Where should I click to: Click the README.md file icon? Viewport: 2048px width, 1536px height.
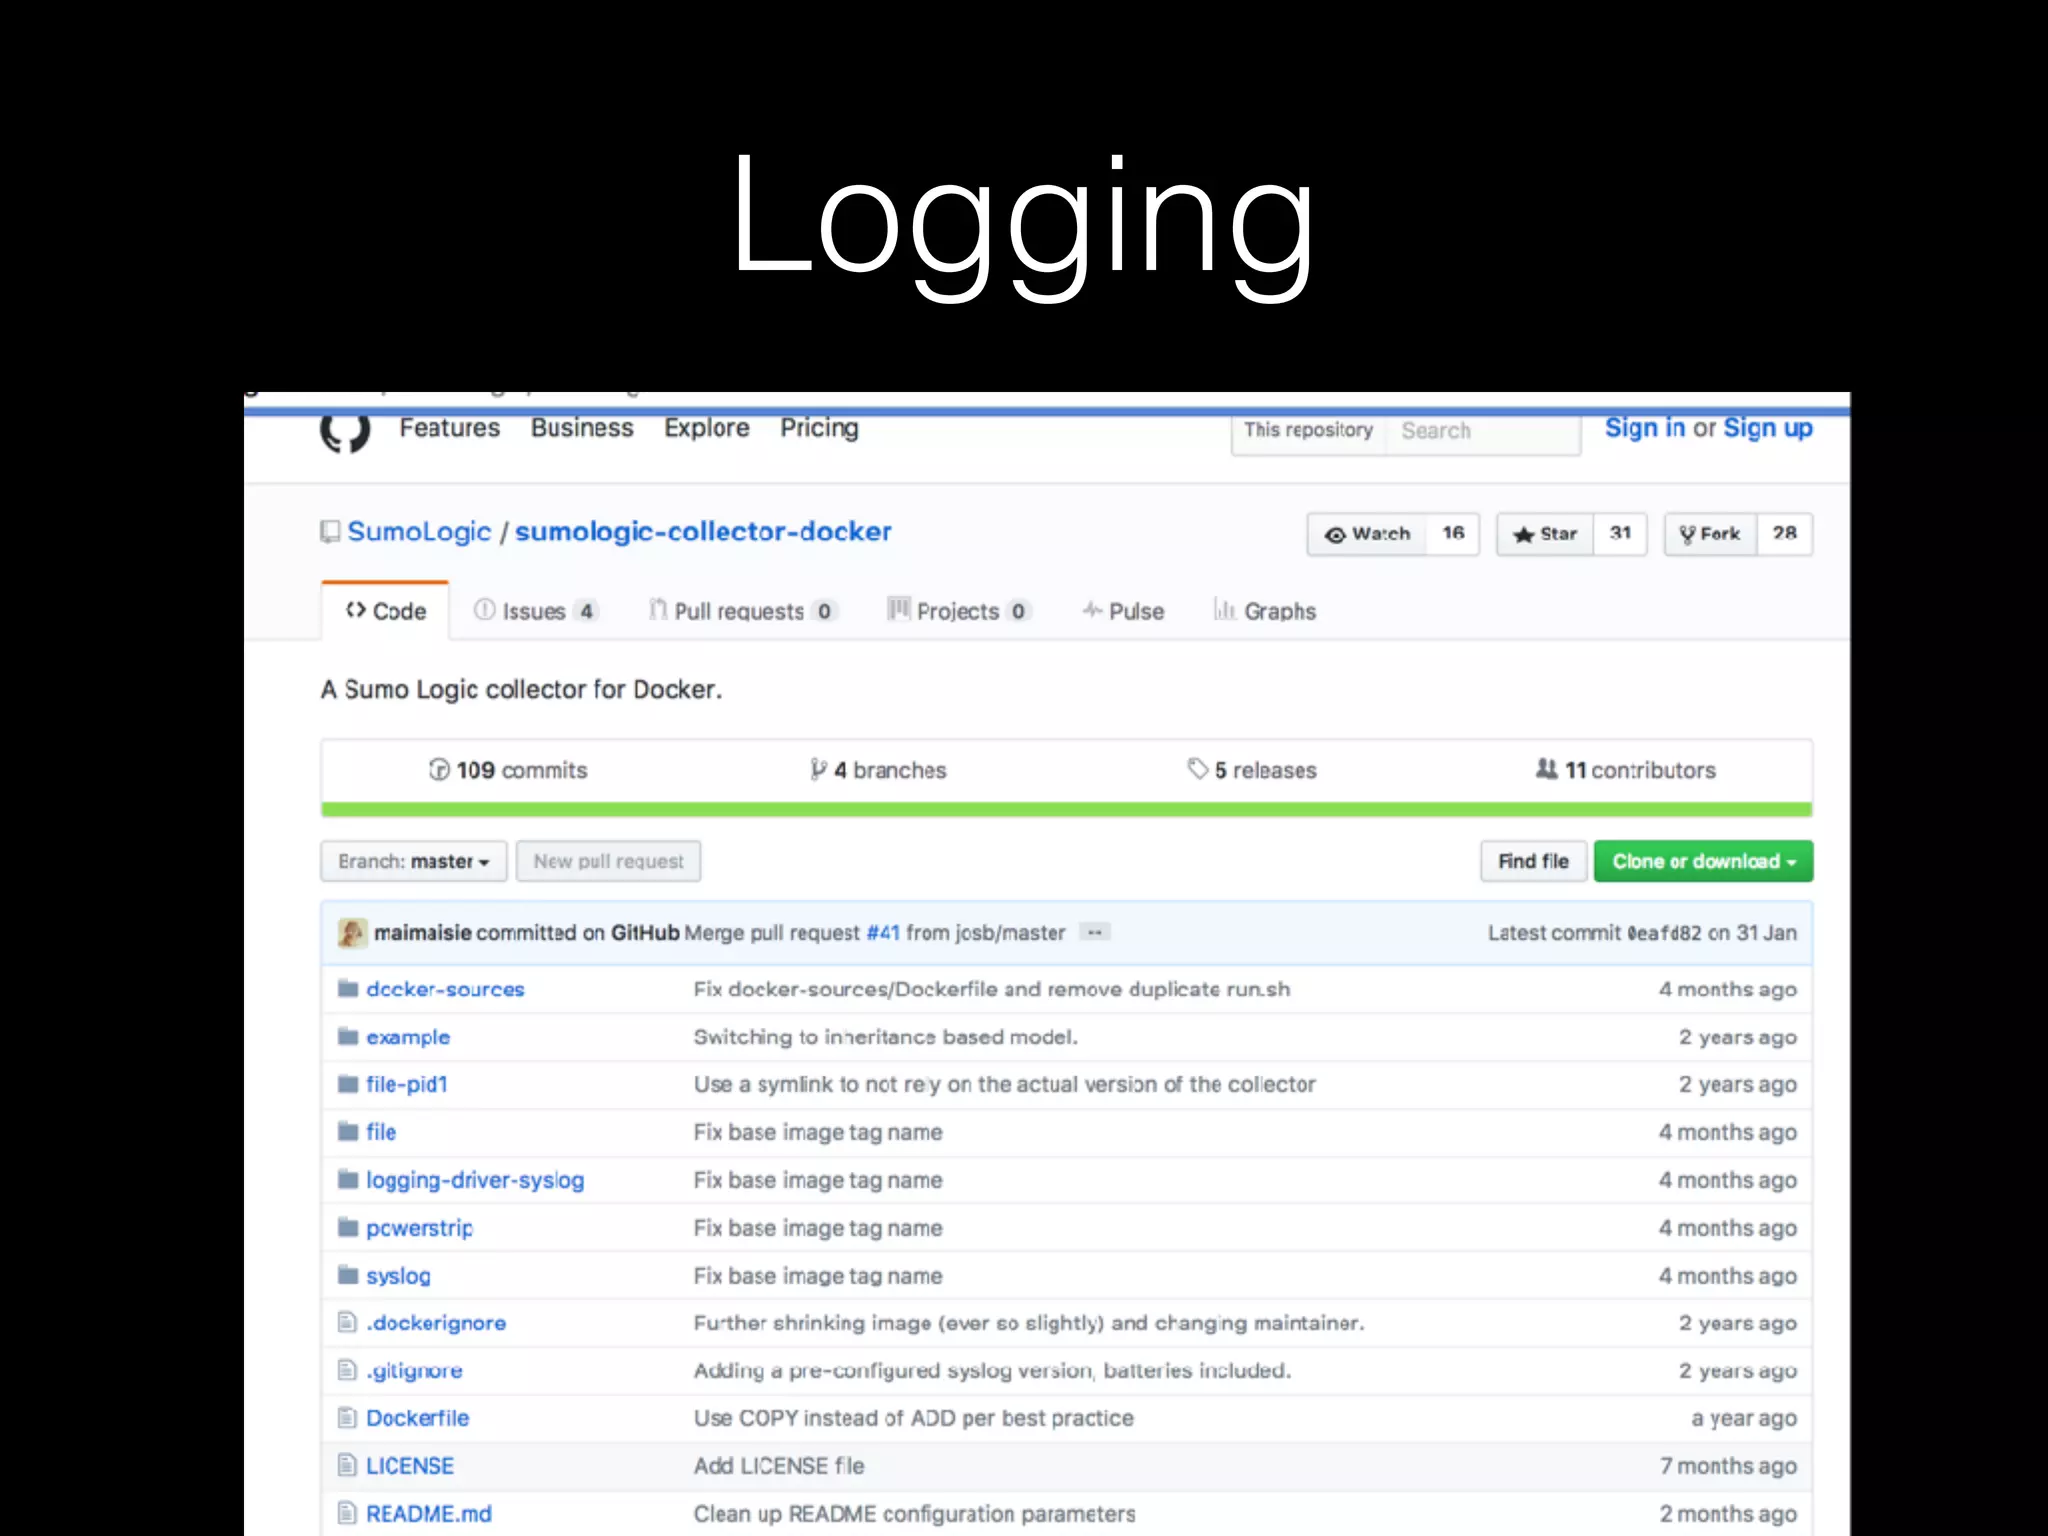click(x=347, y=1513)
